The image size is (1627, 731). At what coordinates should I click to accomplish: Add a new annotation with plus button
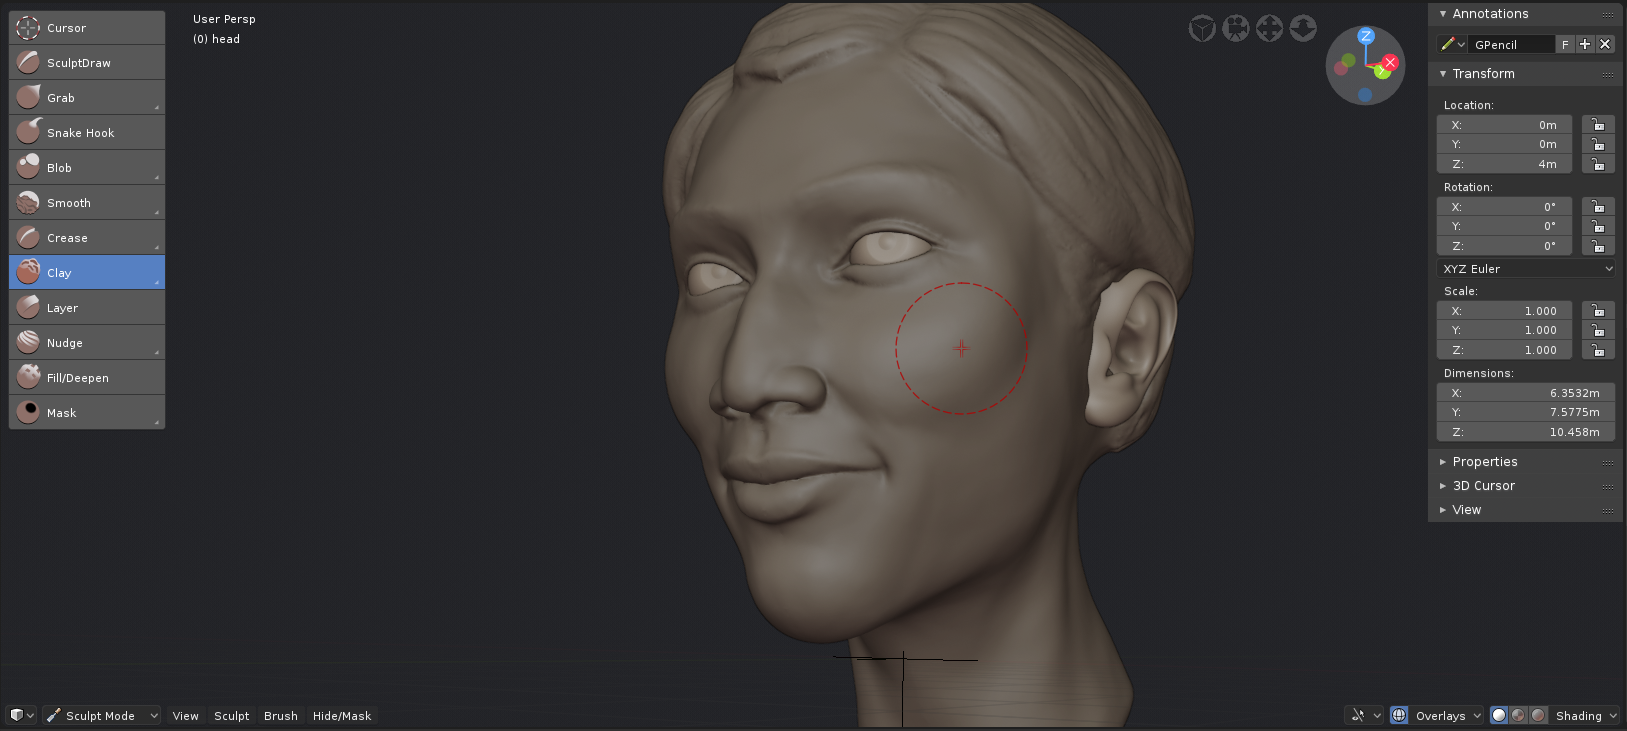[1585, 44]
